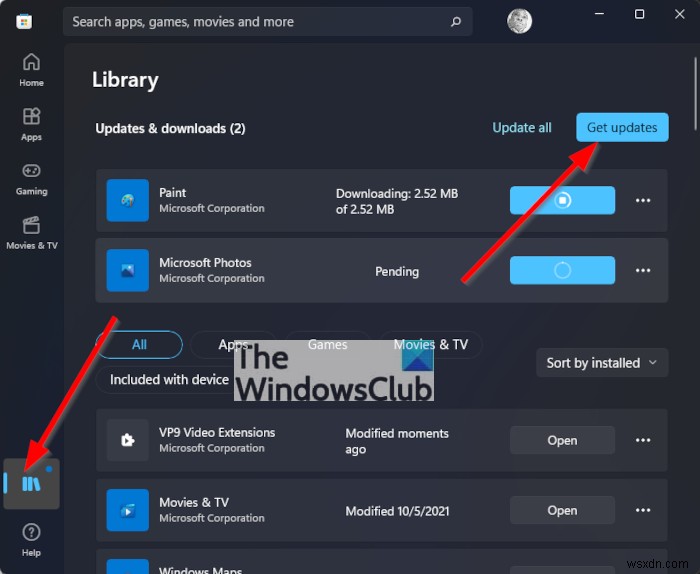Click Update all link
Image resolution: width=700 pixels, height=574 pixels.
(521, 128)
